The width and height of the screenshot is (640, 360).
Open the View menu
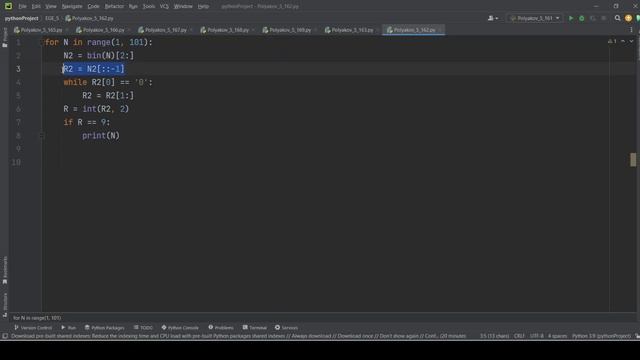[51, 6]
